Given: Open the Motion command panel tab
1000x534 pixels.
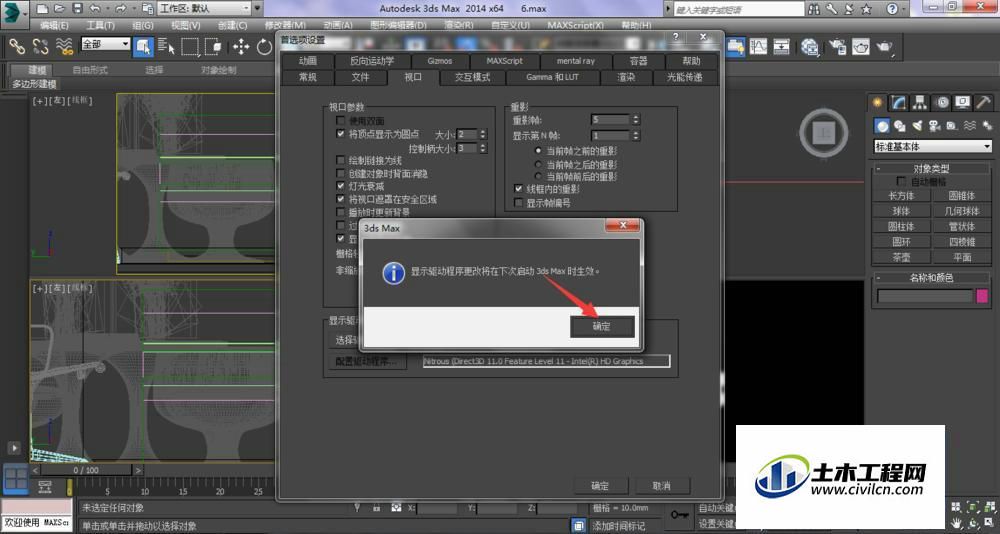Looking at the screenshot, I should coord(941,103).
